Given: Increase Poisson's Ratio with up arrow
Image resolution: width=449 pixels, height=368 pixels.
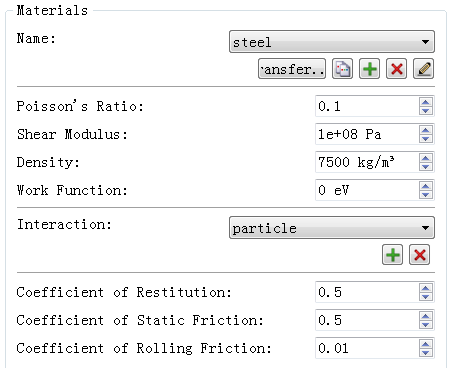Looking at the screenshot, I should click(426, 102).
